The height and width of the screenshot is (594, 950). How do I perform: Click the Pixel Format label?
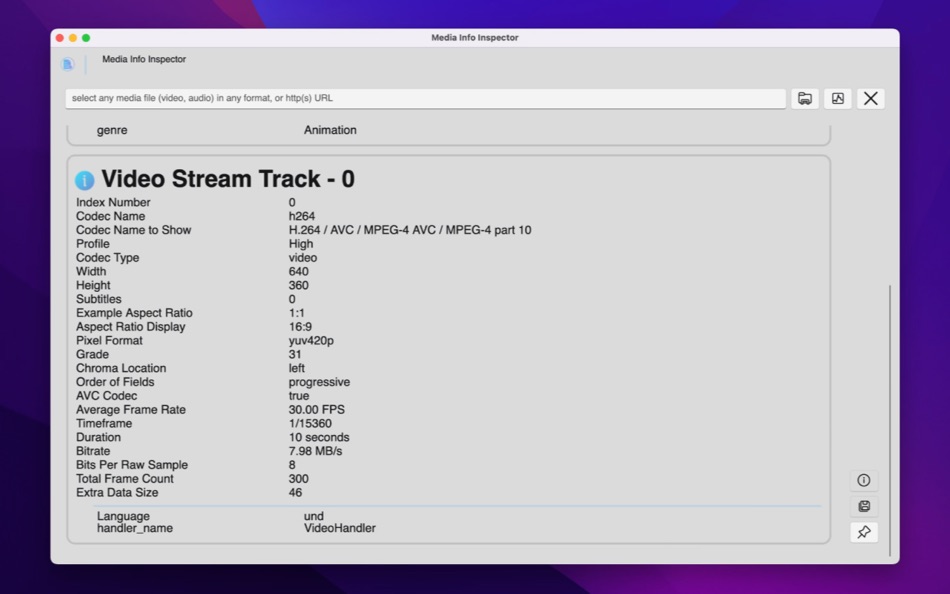pyautogui.click(x=109, y=341)
